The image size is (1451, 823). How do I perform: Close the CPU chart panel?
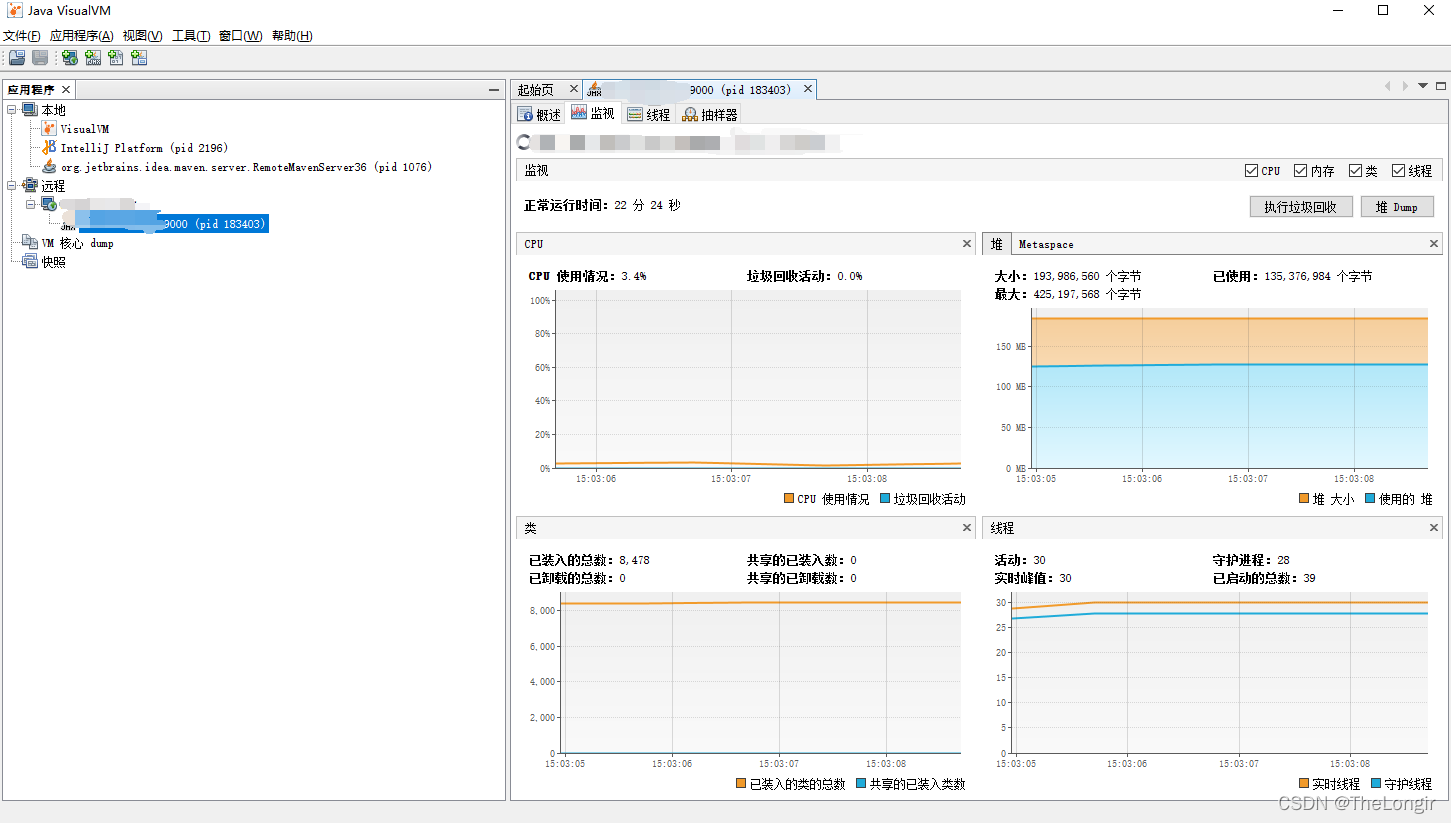(967, 244)
